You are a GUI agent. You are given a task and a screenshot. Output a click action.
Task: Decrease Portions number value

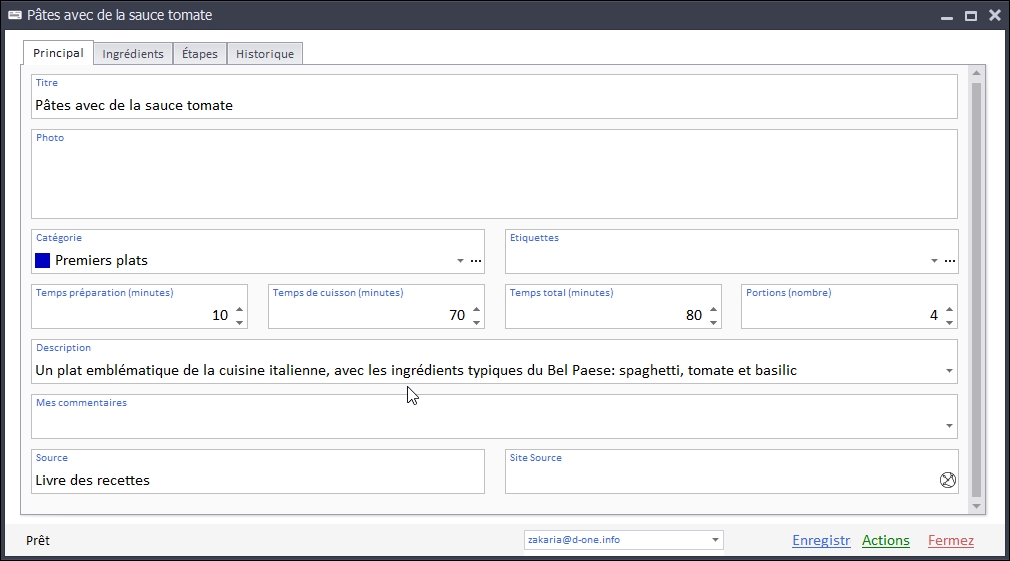click(950, 322)
